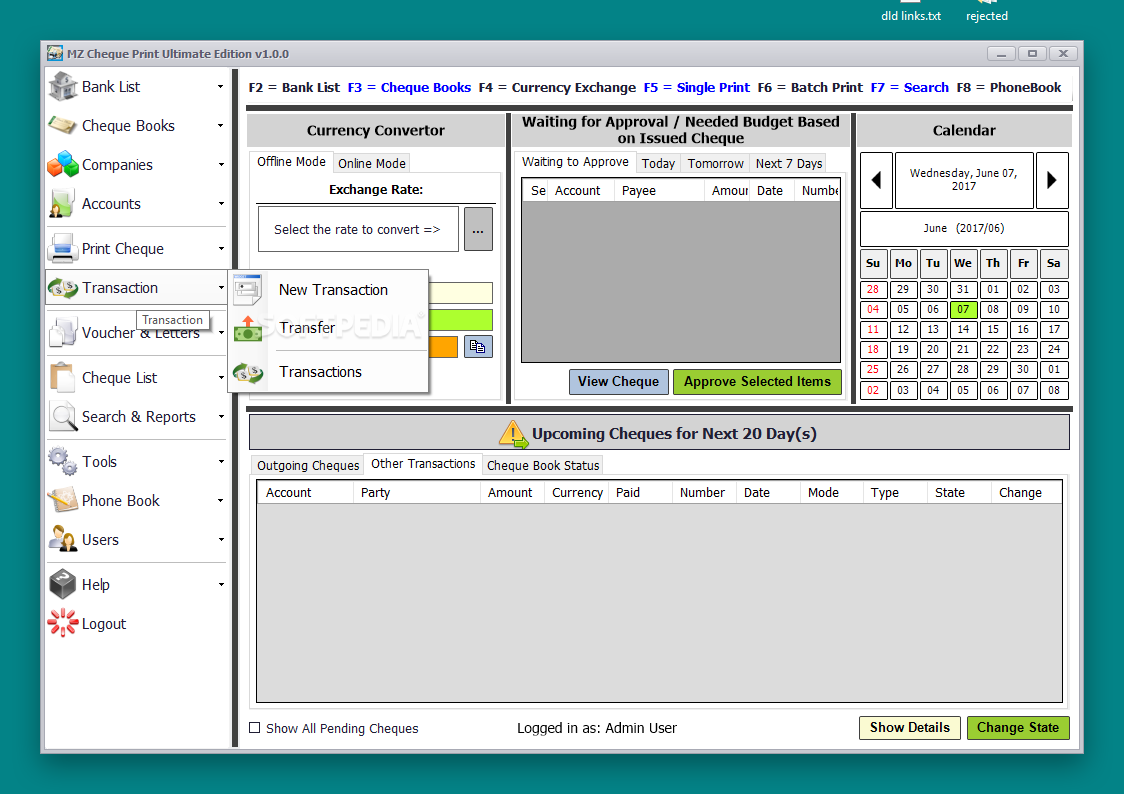The image size is (1124, 794).
Task: Expand the Bank List dropdown arrow
Action: [221, 87]
